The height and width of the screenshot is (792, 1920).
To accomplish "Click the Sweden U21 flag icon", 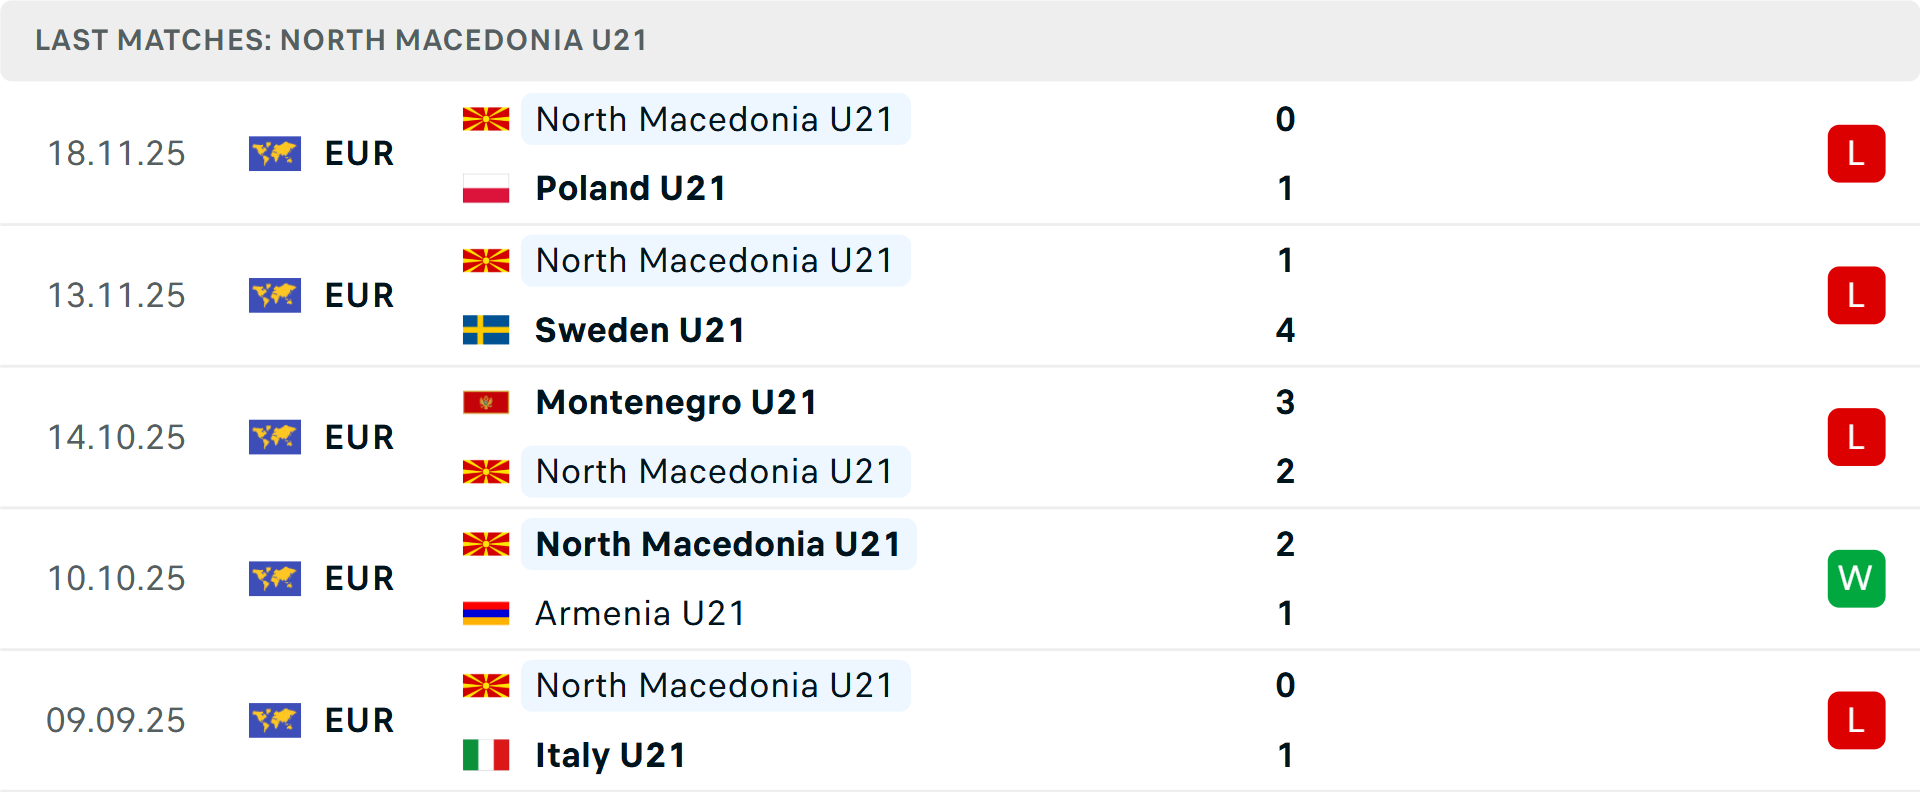I will point(484,330).
